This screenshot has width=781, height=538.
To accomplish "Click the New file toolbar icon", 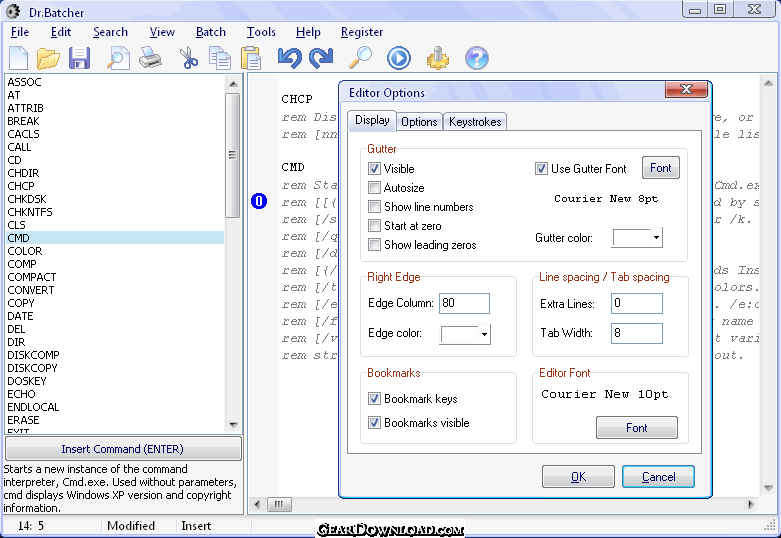I will [x=18, y=58].
